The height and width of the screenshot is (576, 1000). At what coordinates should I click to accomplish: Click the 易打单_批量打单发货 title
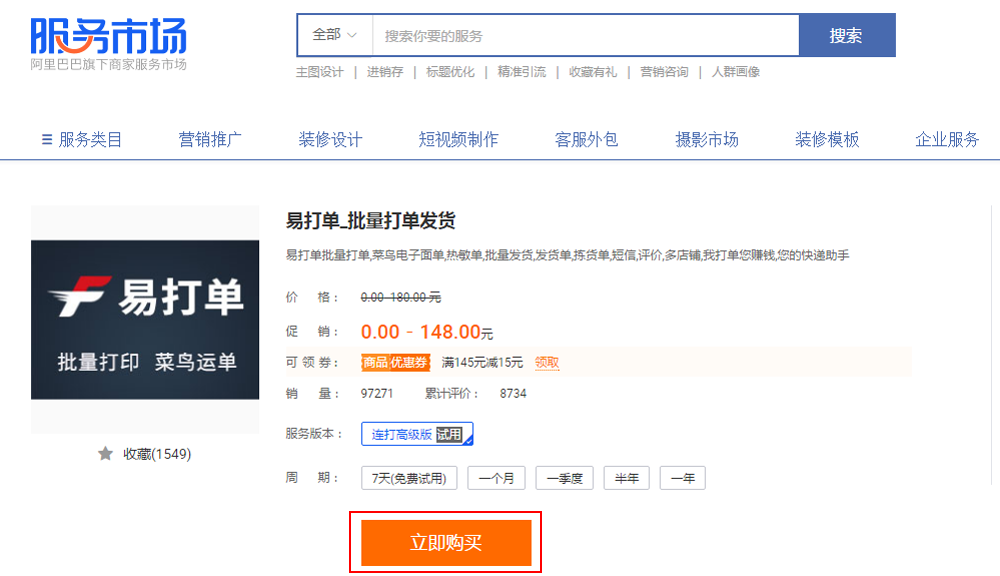point(370,221)
